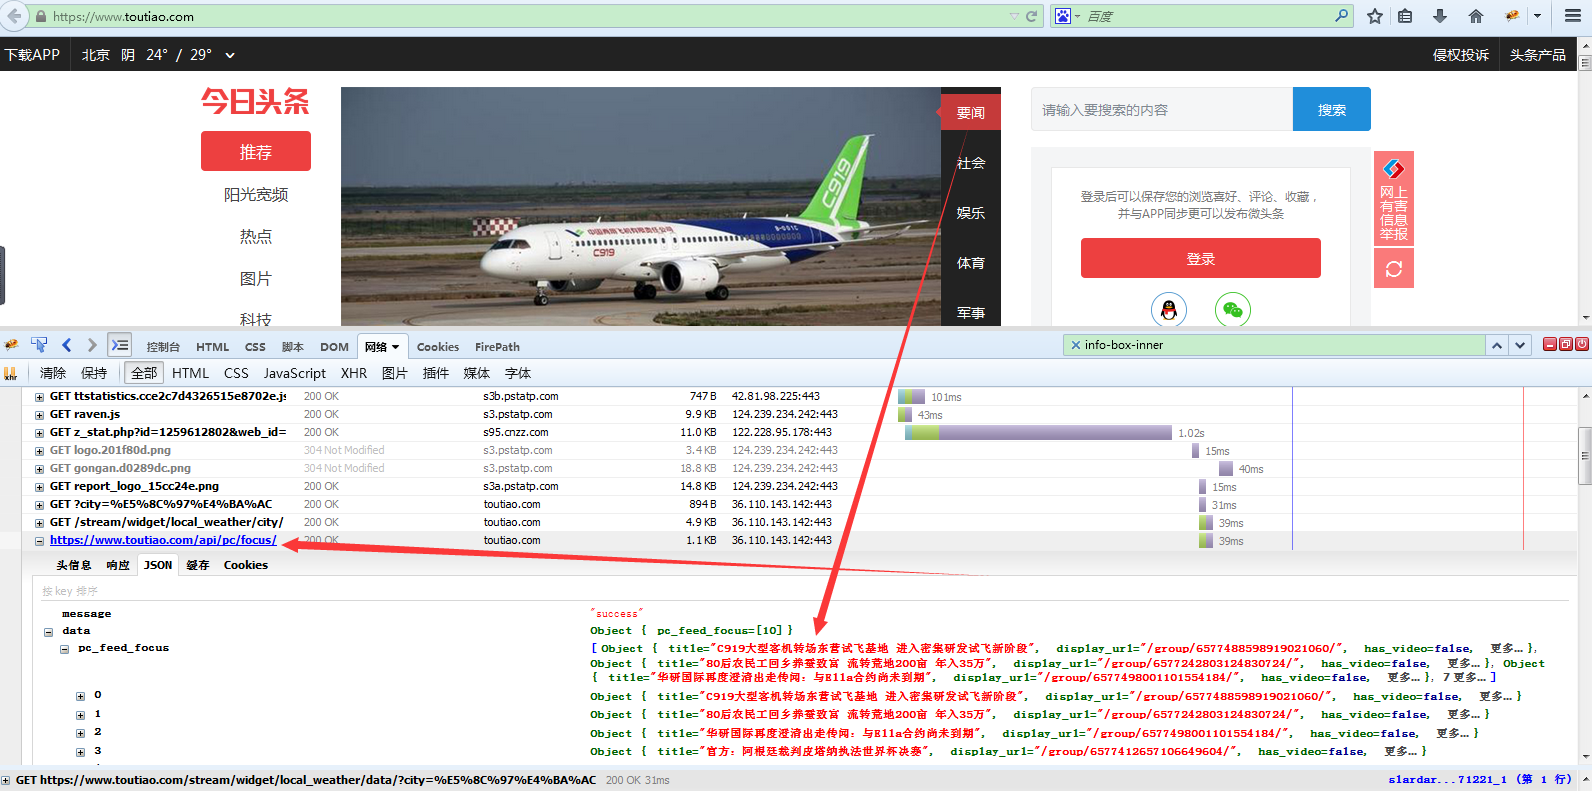Open the 头条产品 link

[1538, 55]
